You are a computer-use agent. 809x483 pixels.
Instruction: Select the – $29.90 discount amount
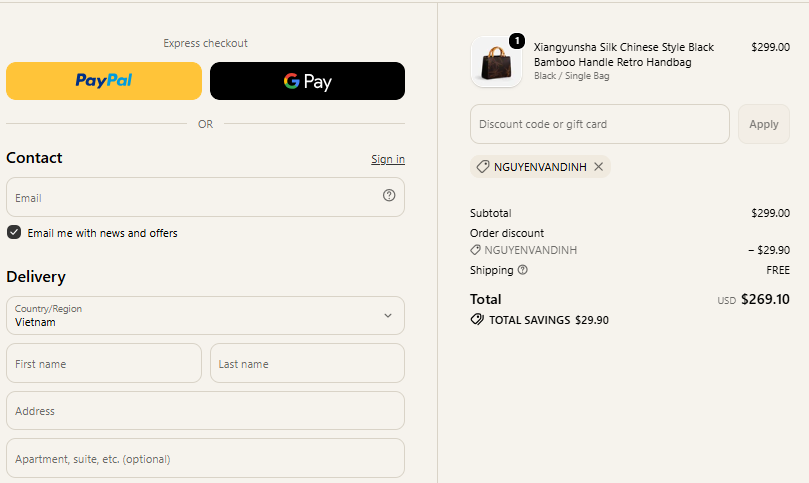click(x=769, y=250)
